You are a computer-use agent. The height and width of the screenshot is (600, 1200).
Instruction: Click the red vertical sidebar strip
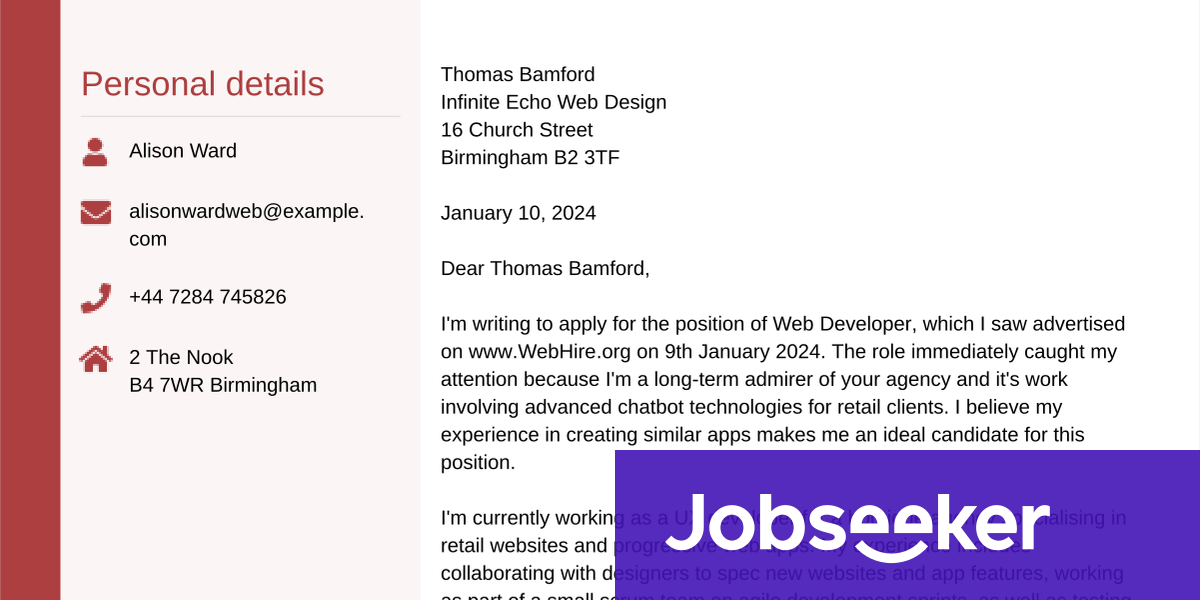point(30,300)
